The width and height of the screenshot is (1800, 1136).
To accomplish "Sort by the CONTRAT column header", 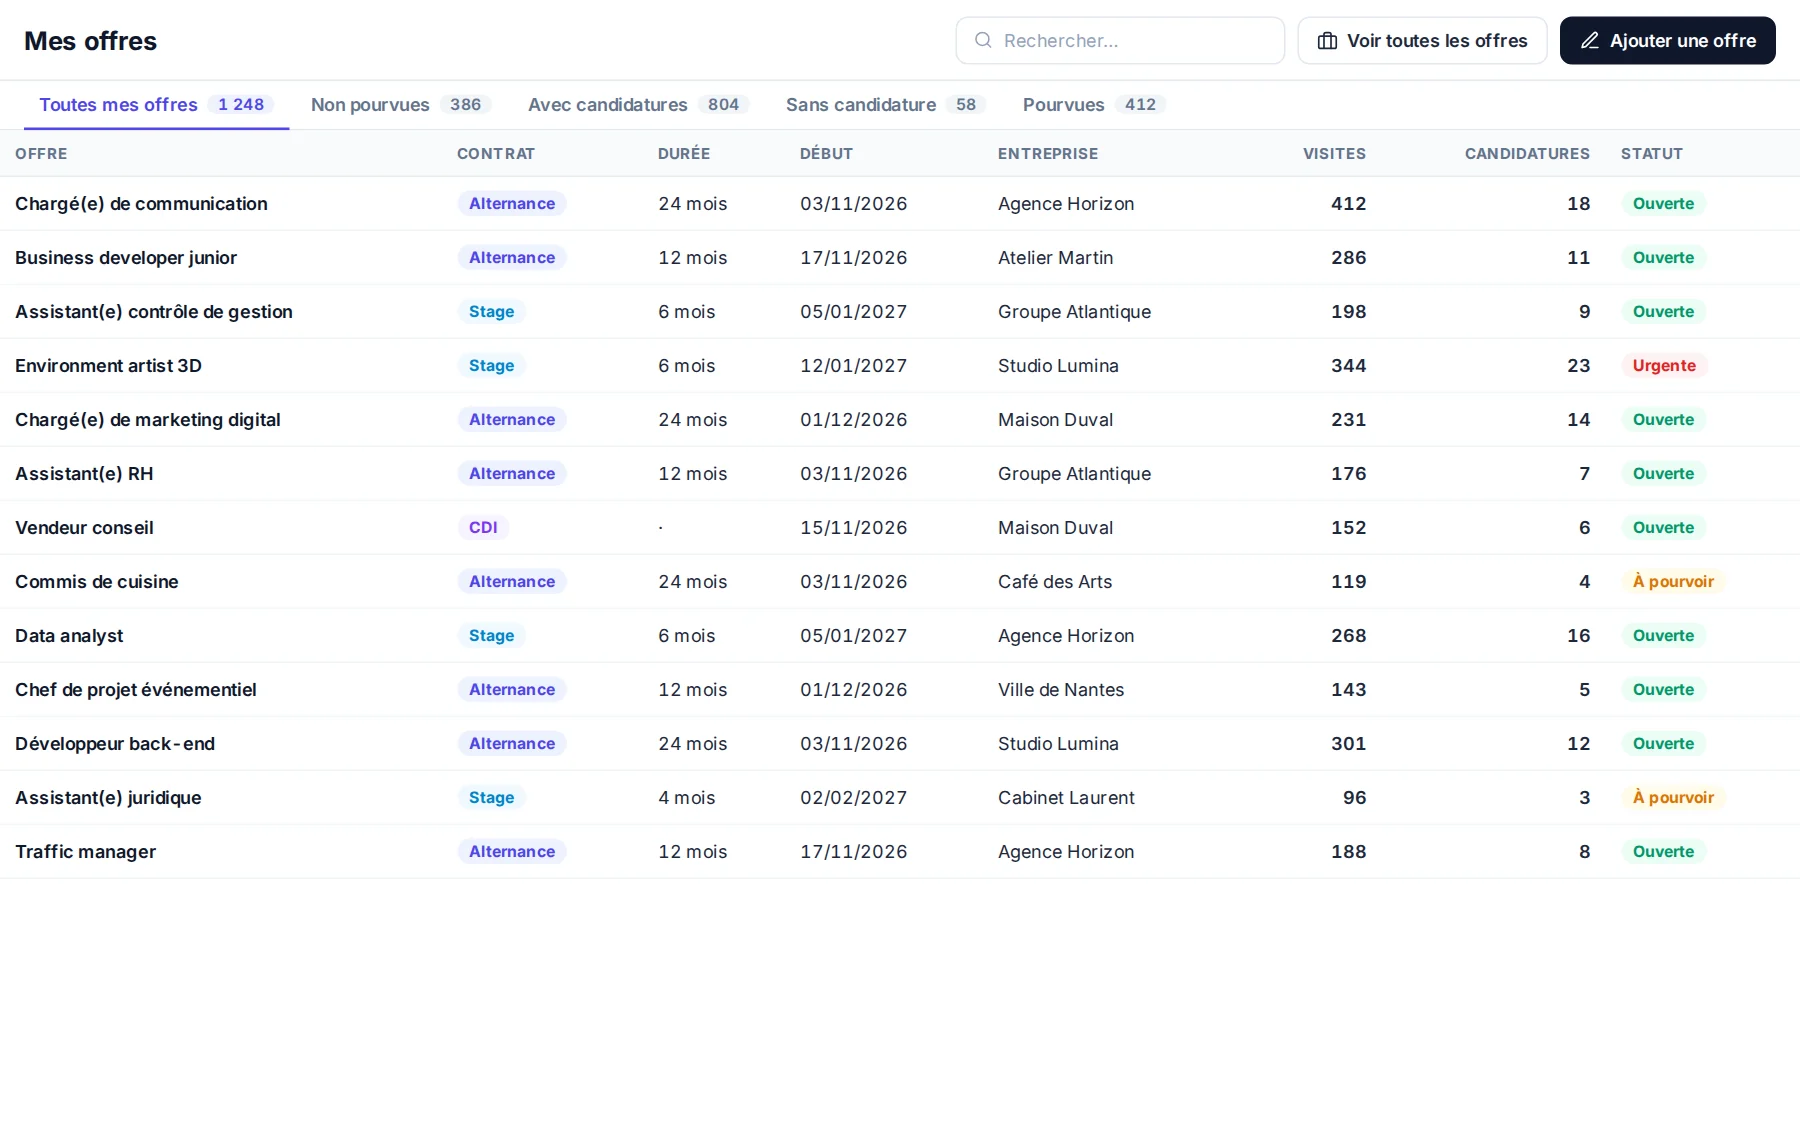I will [496, 154].
